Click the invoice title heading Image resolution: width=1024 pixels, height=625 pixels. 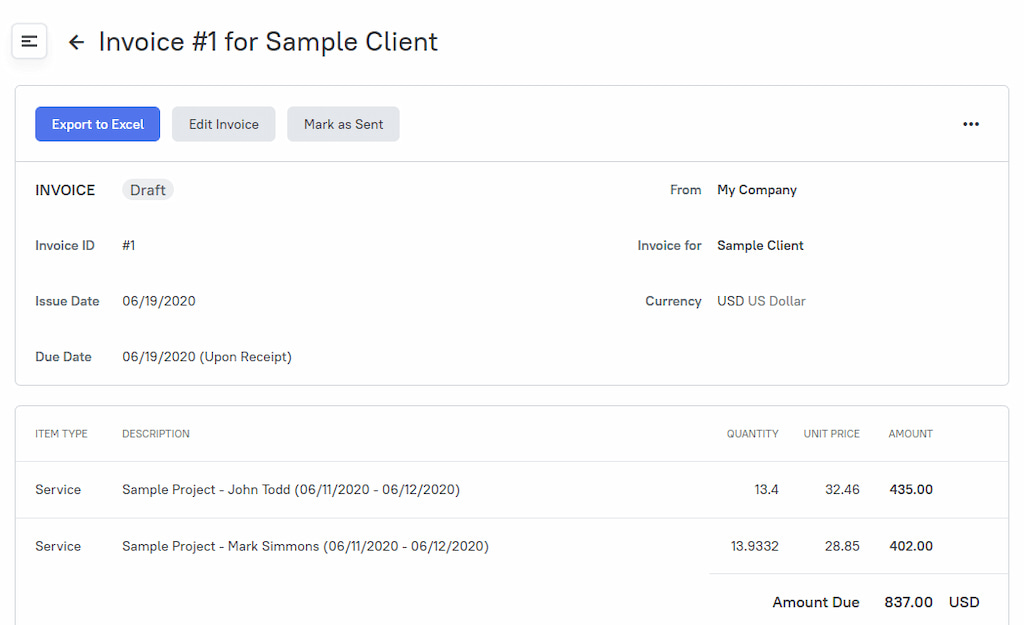point(266,42)
